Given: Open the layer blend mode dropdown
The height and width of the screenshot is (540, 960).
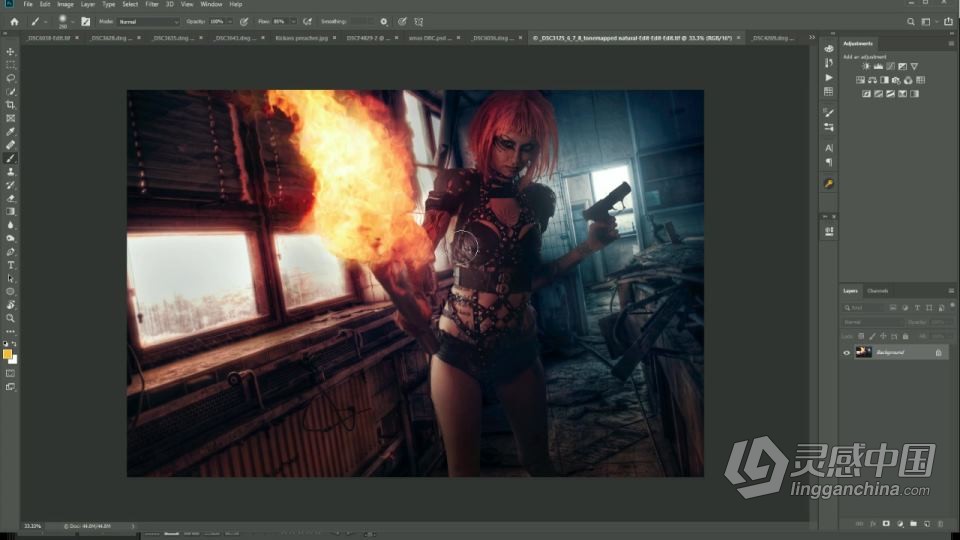Looking at the screenshot, I should 872,322.
